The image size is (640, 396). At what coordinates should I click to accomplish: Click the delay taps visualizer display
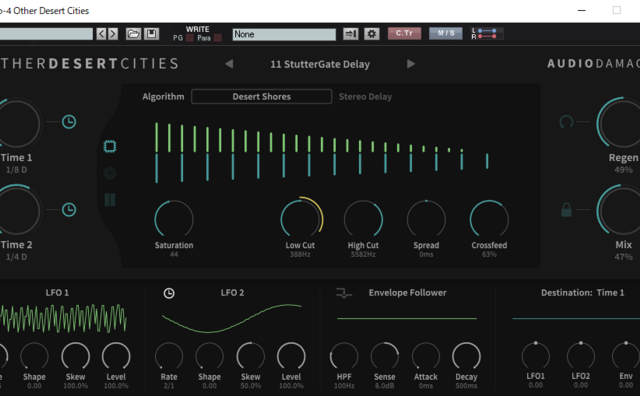[x=322, y=152]
